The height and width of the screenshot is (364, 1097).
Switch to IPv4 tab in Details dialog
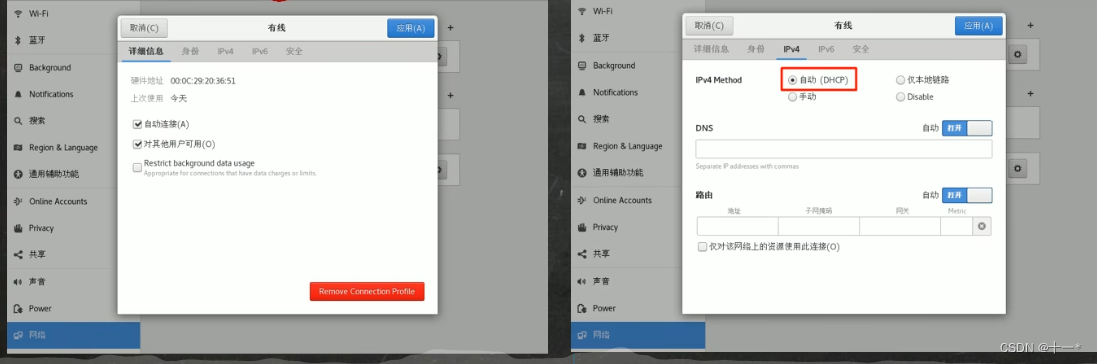click(x=225, y=51)
